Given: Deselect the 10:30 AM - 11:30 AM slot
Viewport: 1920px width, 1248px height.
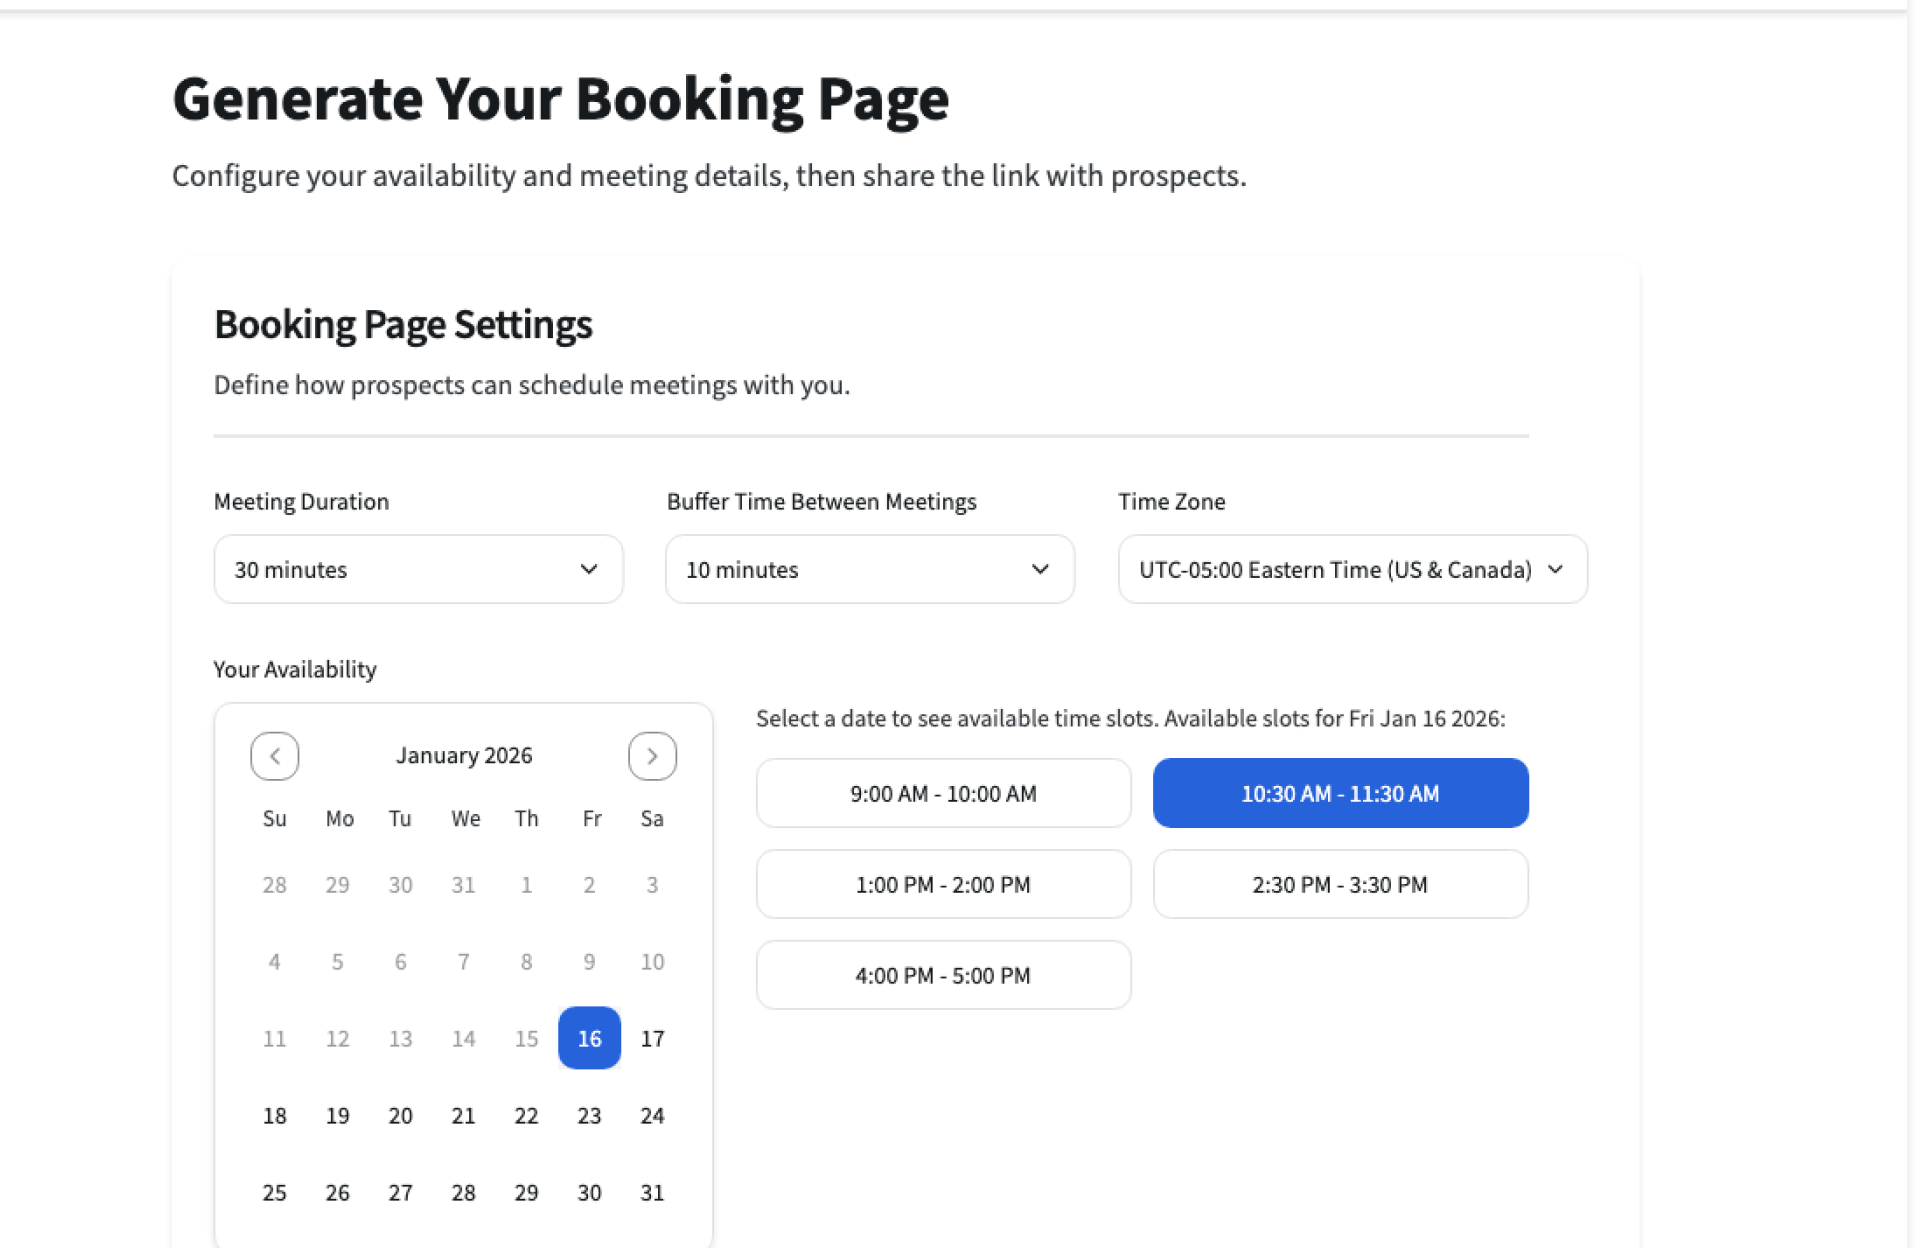Looking at the screenshot, I should (x=1340, y=793).
